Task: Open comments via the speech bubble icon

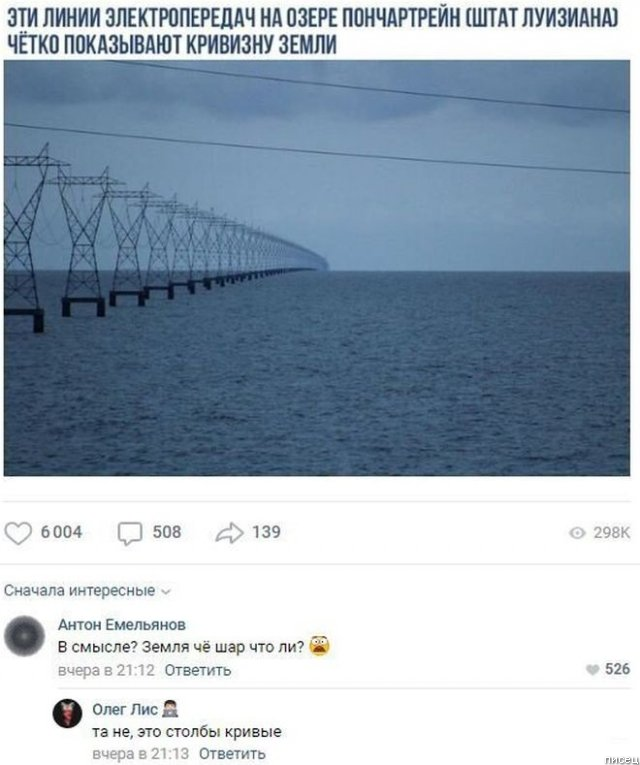Action: coord(130,533)
